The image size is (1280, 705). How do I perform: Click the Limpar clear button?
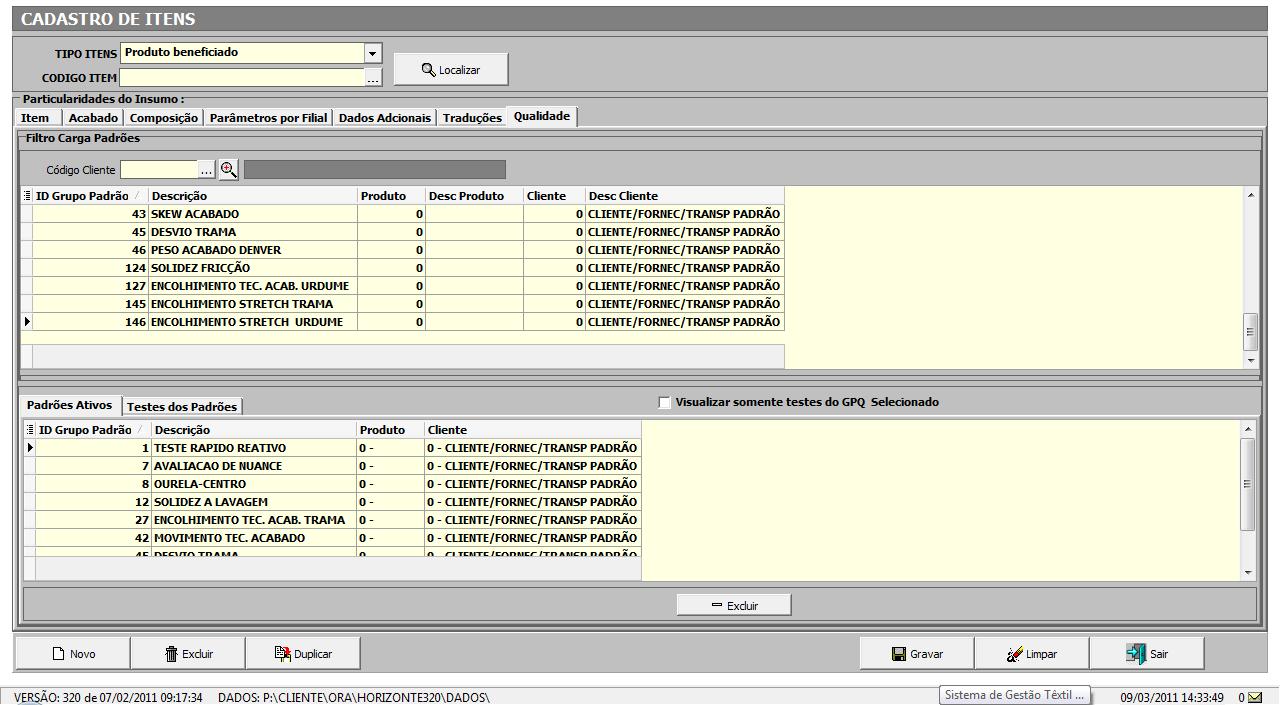coord(1032,654)
